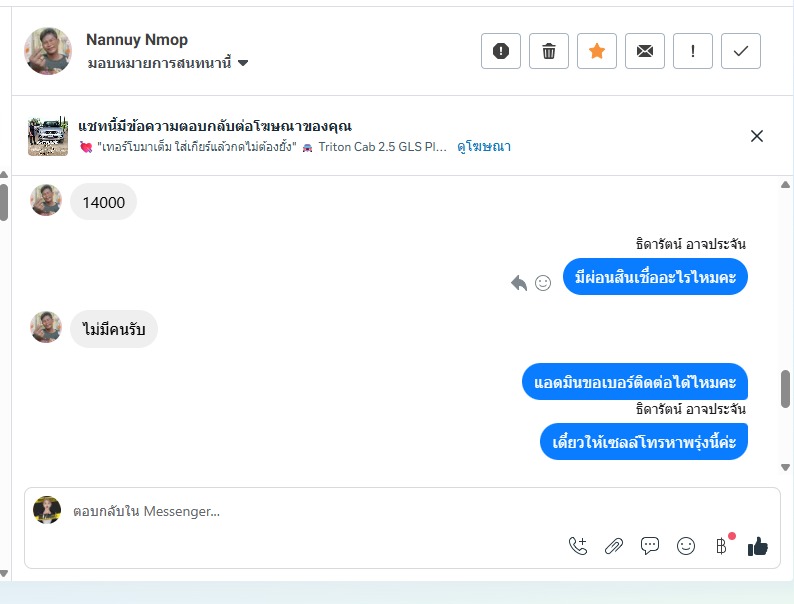The width and height of the screenshot is (794, 604).
Task: Click the baht payment icon
Action: pos(721,546)
